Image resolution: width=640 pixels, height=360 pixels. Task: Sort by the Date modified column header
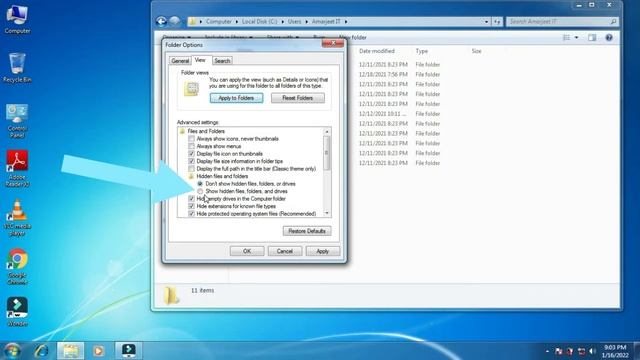coord(377,51)
